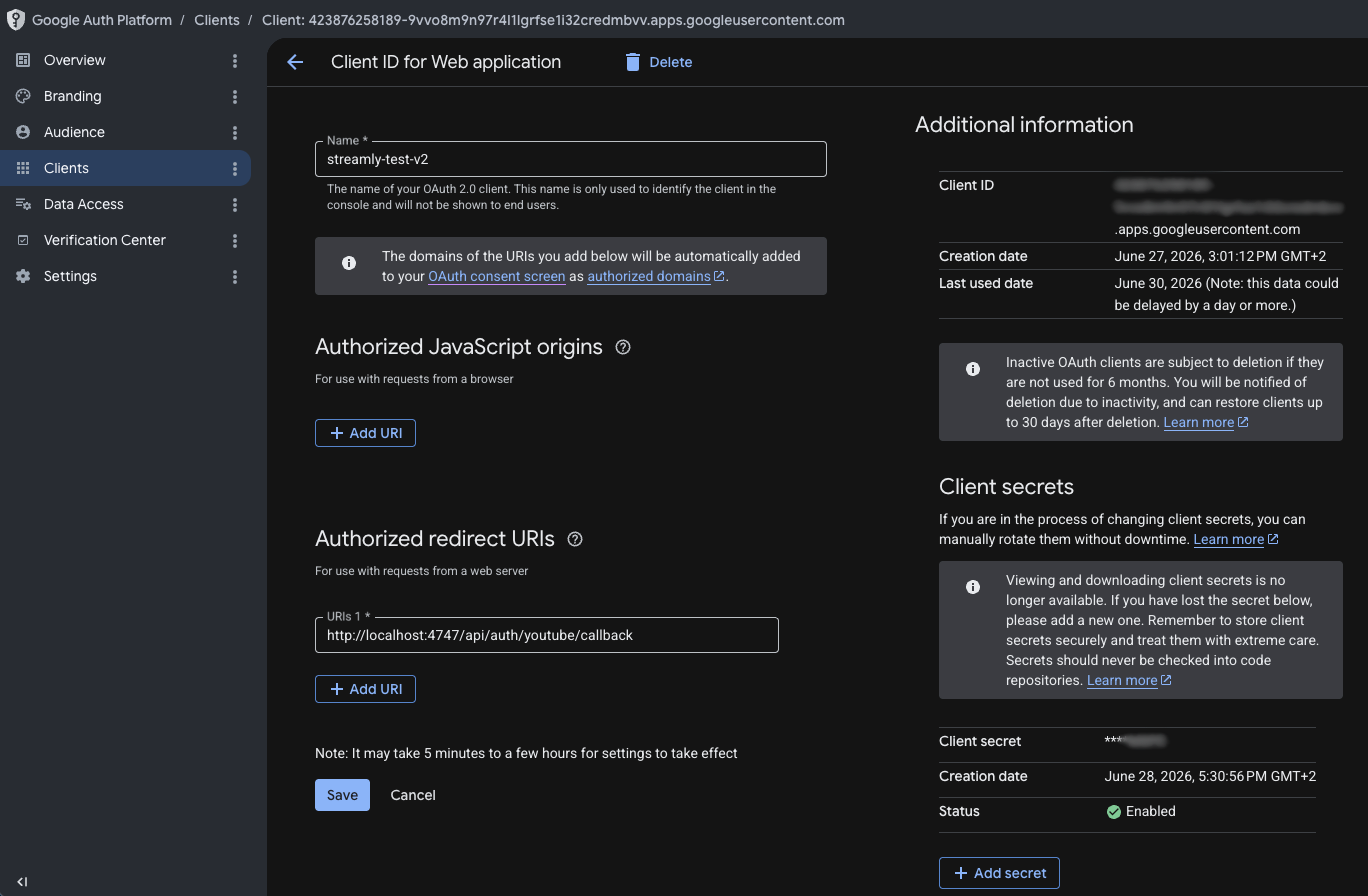
Task: Open the Verification Center three-dot menu
Action: pos(235,241)
